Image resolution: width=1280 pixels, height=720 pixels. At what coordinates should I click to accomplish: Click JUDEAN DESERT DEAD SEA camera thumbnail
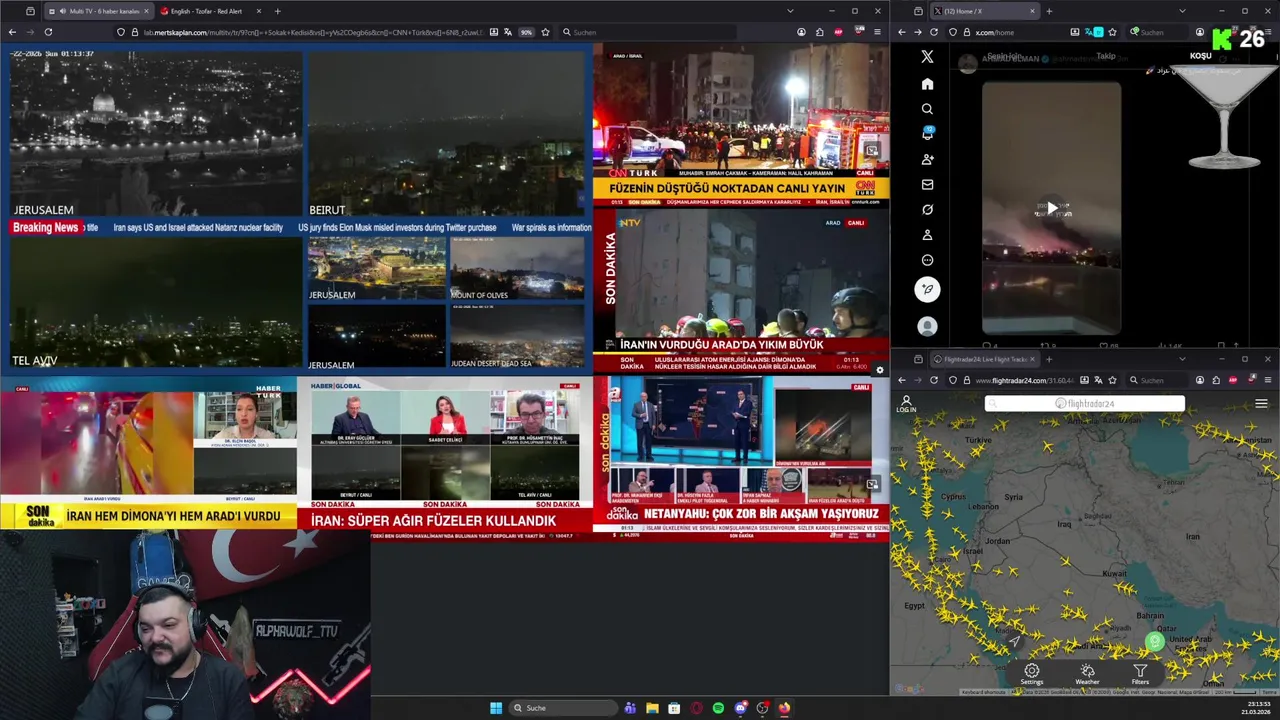(x=517, y=337)
